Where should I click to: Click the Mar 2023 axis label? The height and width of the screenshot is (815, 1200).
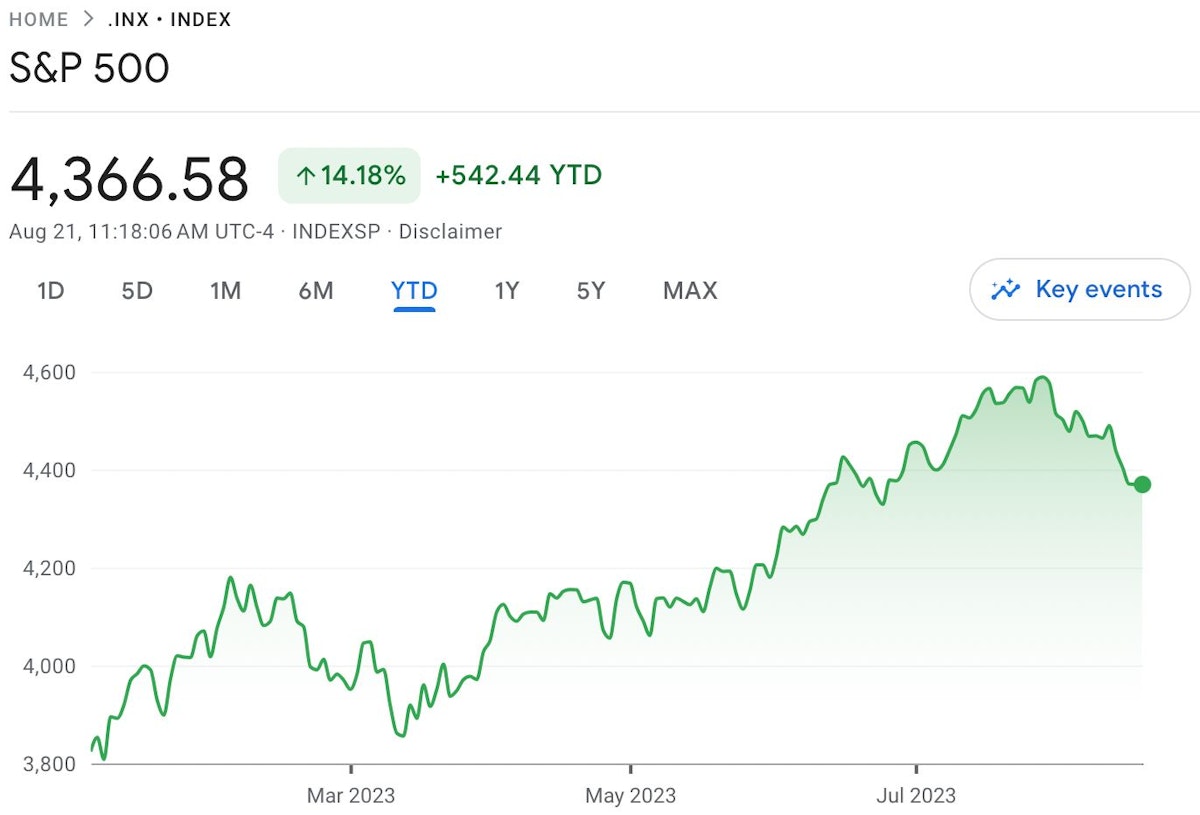pyautogui.click(x=351, y=796)
